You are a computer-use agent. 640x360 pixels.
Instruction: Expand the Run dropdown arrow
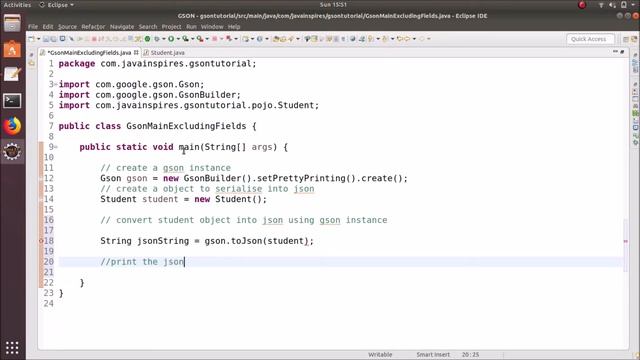coord(178,39)
